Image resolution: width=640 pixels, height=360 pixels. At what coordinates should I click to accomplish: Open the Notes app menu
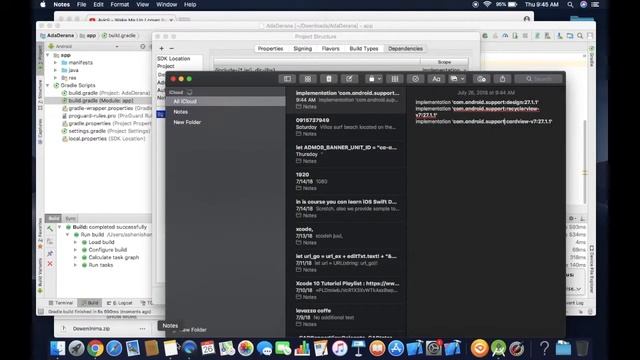tap(62, 4)
